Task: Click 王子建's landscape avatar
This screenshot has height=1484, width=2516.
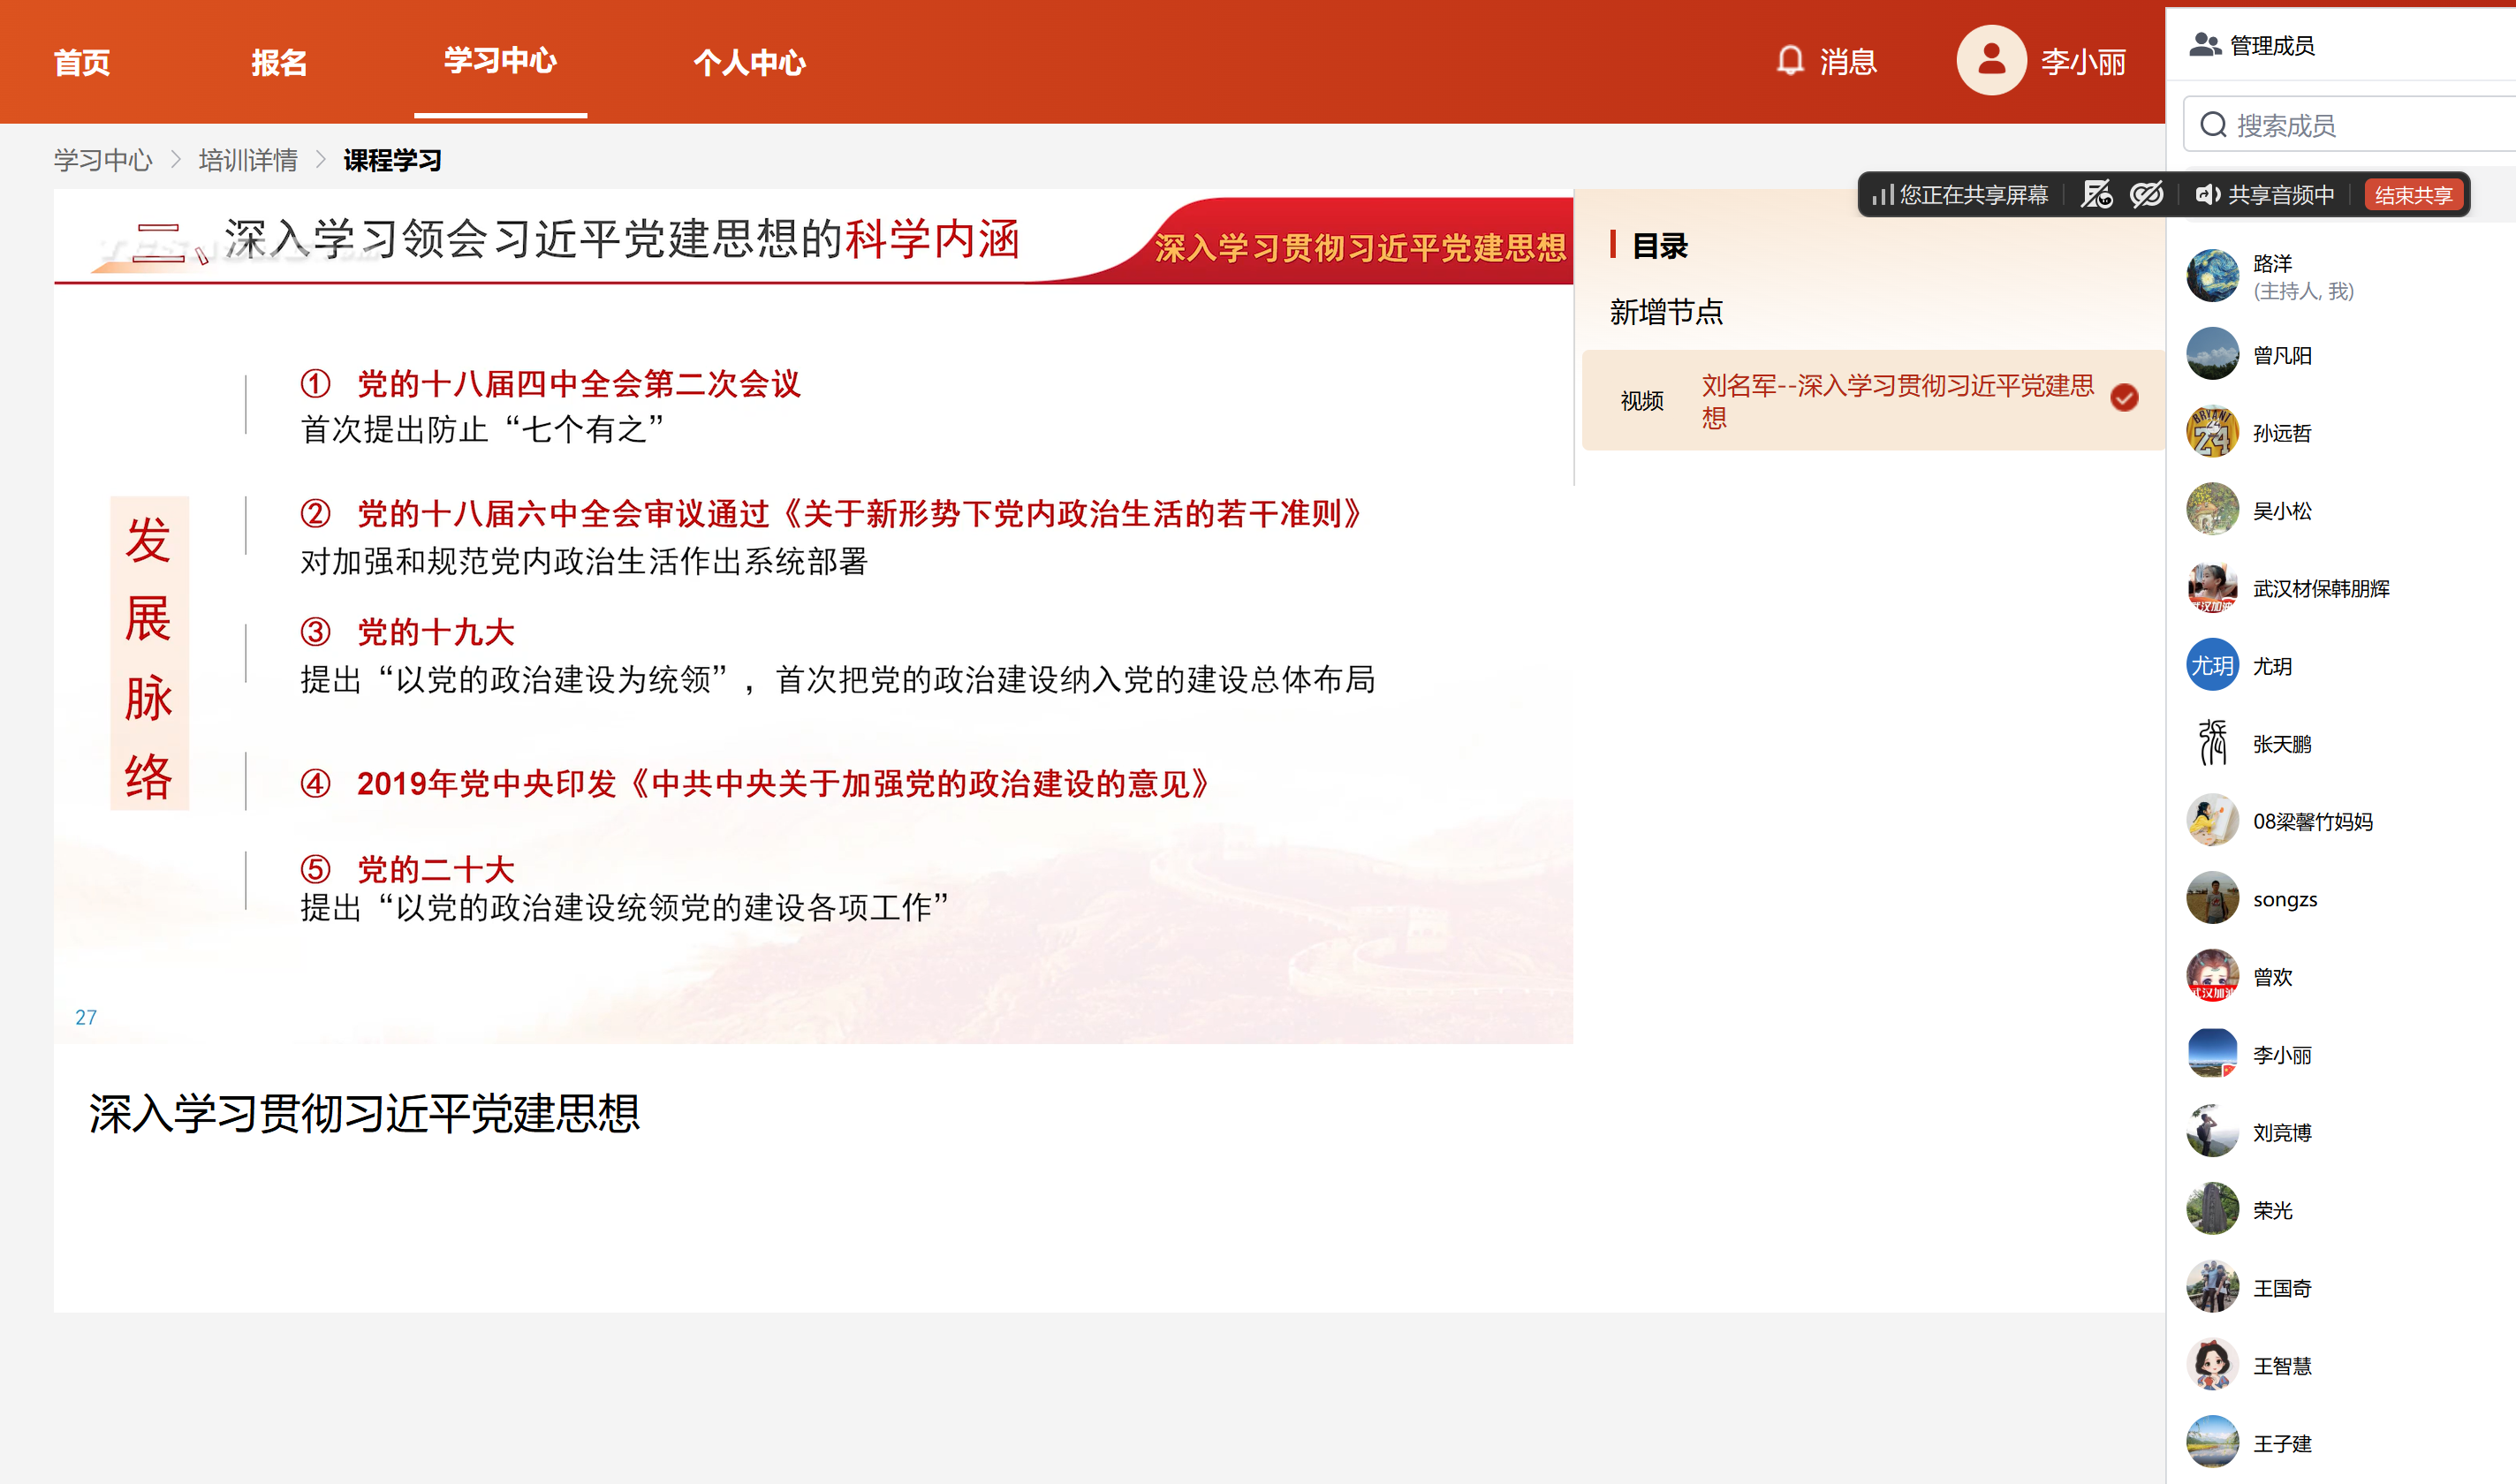Action: click(2212, 1443)
